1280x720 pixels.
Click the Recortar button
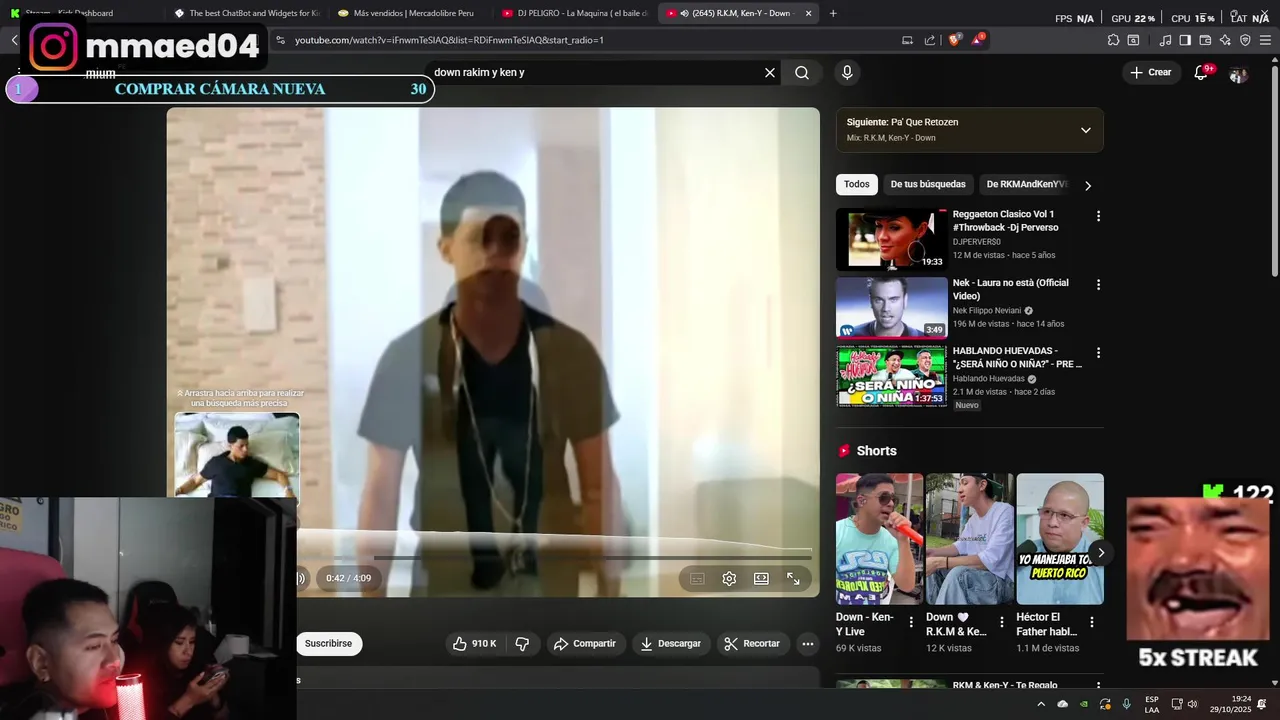pos(752,644)
